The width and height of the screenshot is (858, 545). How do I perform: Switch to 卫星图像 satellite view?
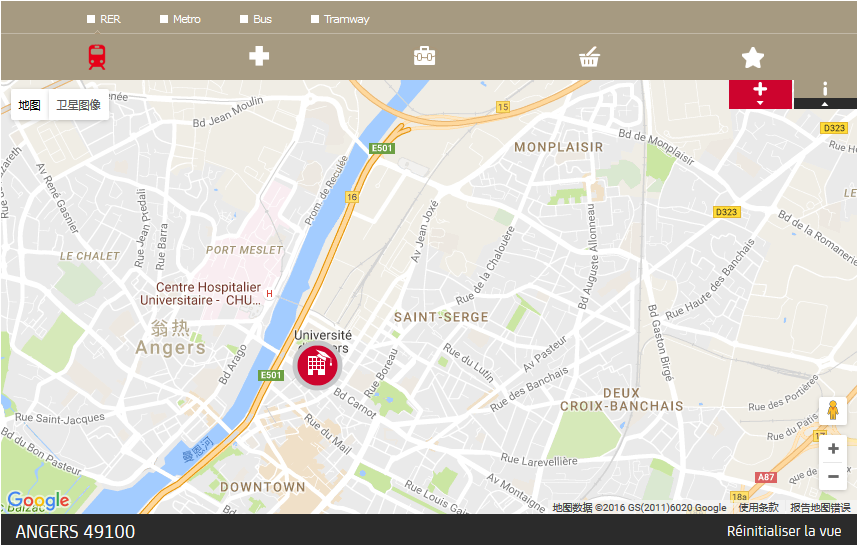tap(79, 105)
